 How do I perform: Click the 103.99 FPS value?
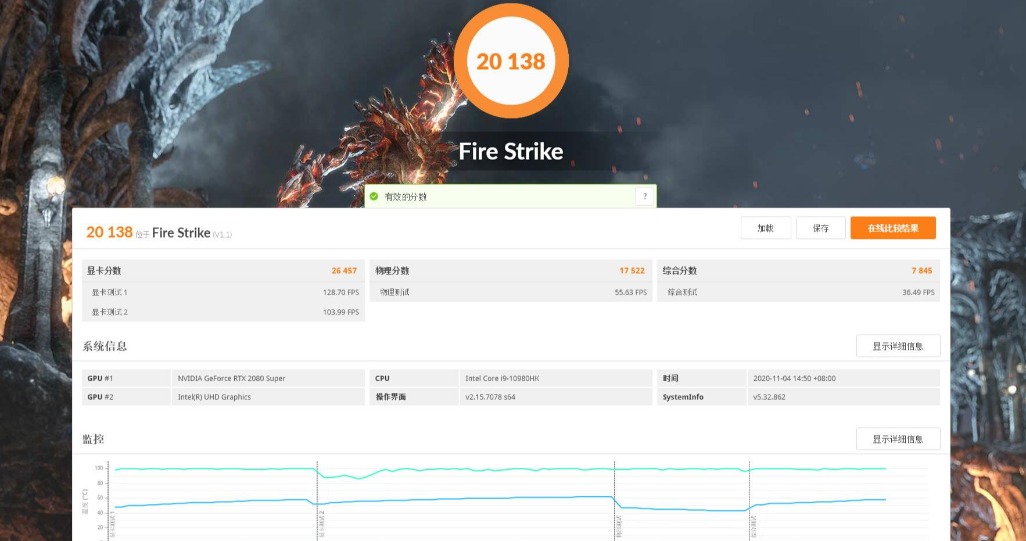tap(341, 312)
